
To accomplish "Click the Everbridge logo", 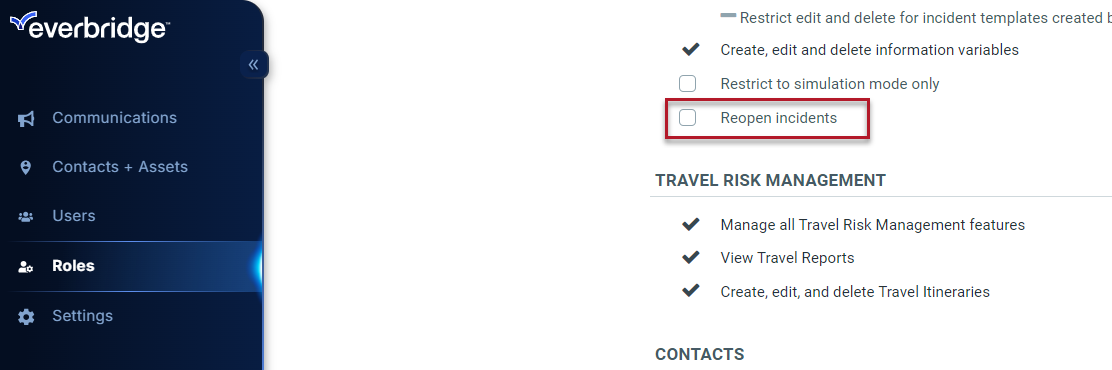I will tap(89, 27).
